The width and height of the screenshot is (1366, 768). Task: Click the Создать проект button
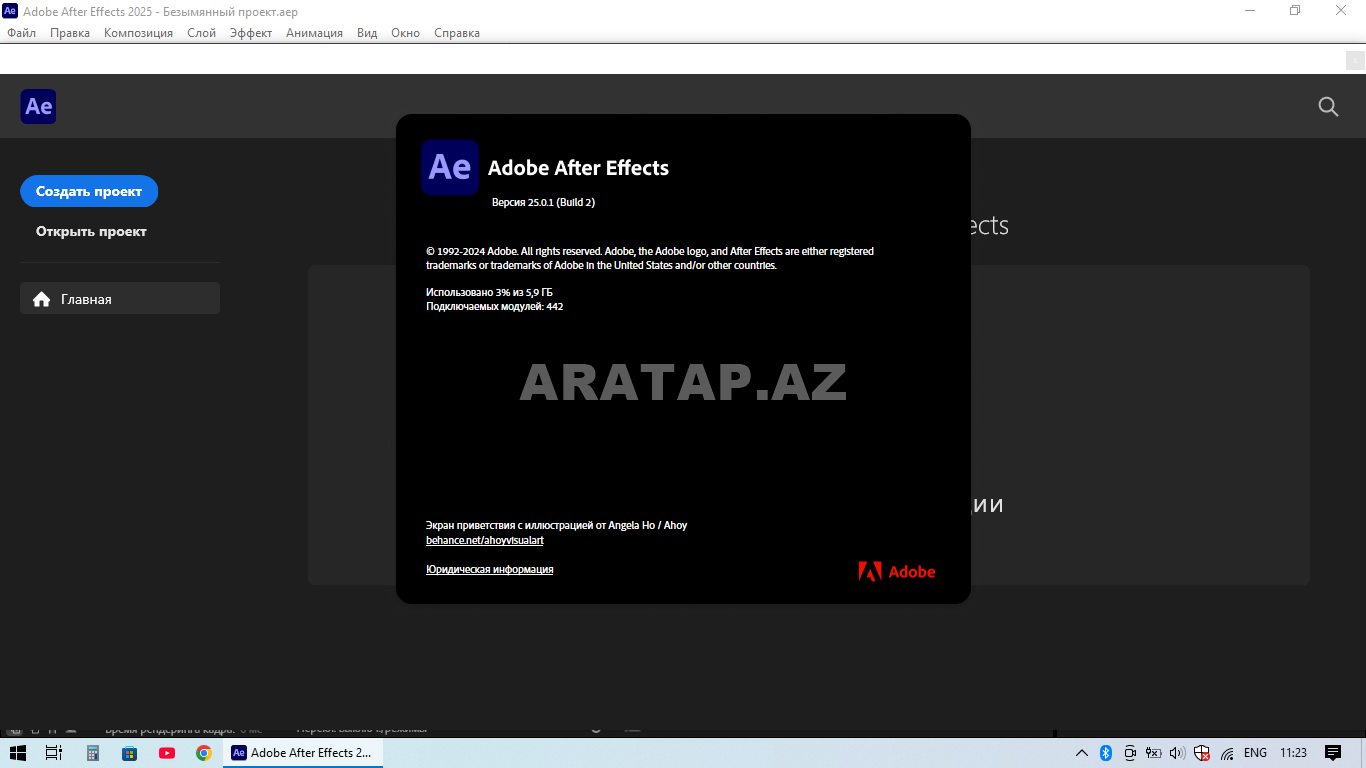pyautogui.click(x=89, y=191)
